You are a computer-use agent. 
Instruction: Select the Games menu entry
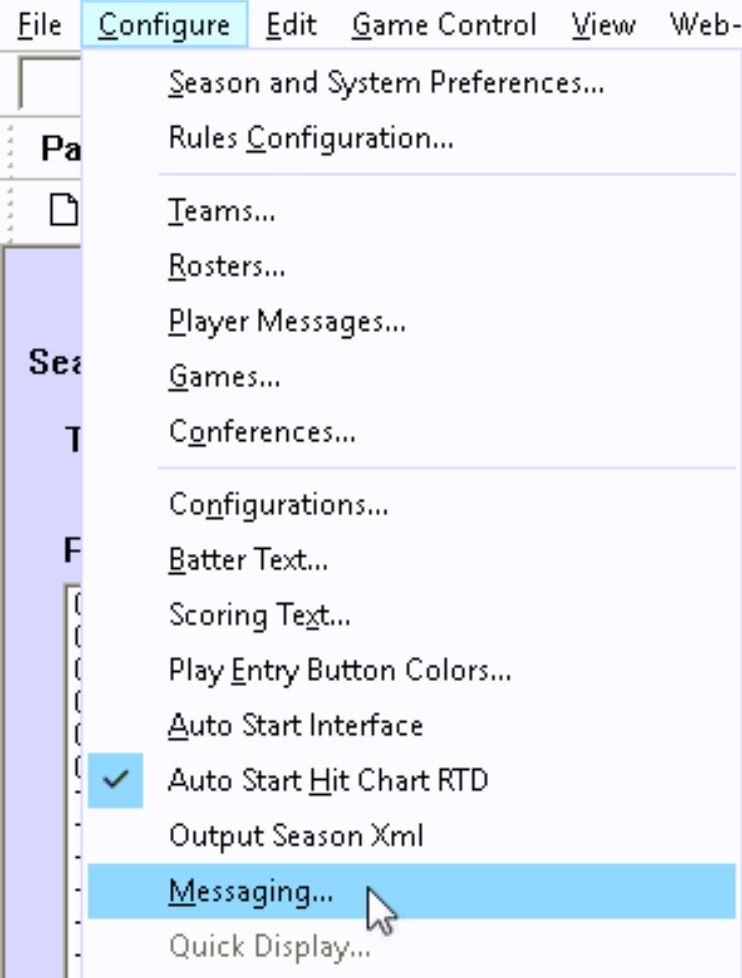pos(224,377)
